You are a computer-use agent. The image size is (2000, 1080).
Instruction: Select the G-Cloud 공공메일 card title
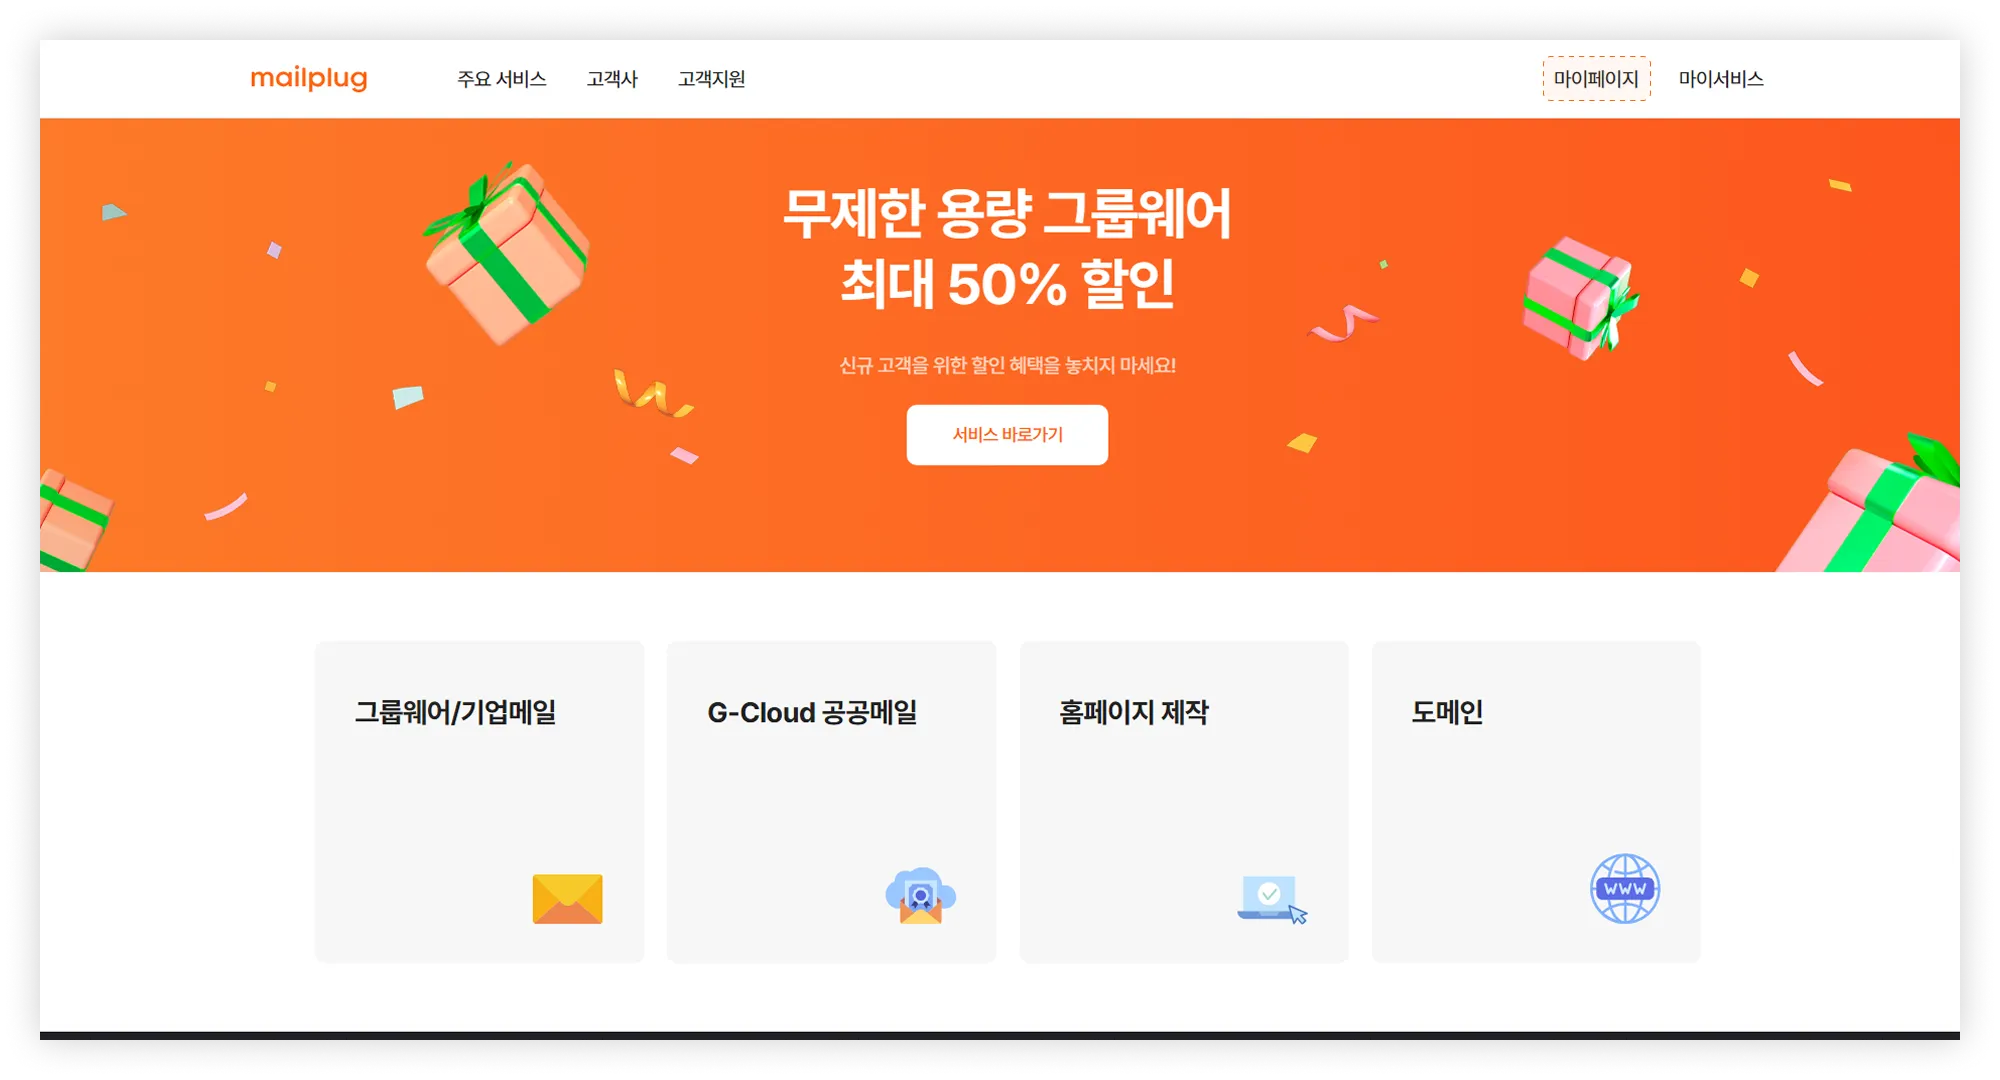(812, 712)
